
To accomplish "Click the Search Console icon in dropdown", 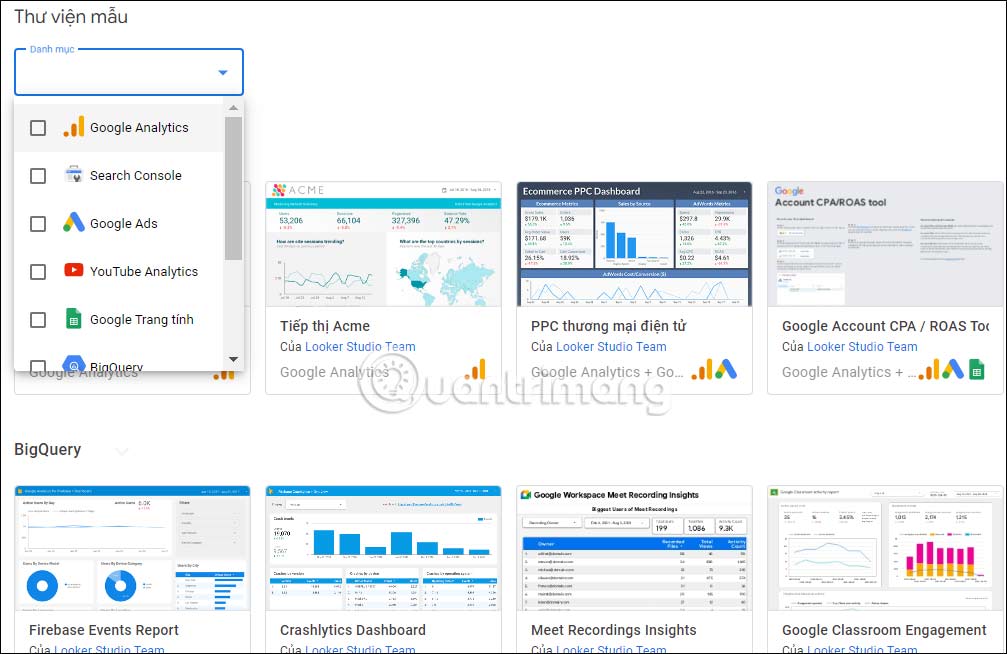I will [x=74, y=174].
